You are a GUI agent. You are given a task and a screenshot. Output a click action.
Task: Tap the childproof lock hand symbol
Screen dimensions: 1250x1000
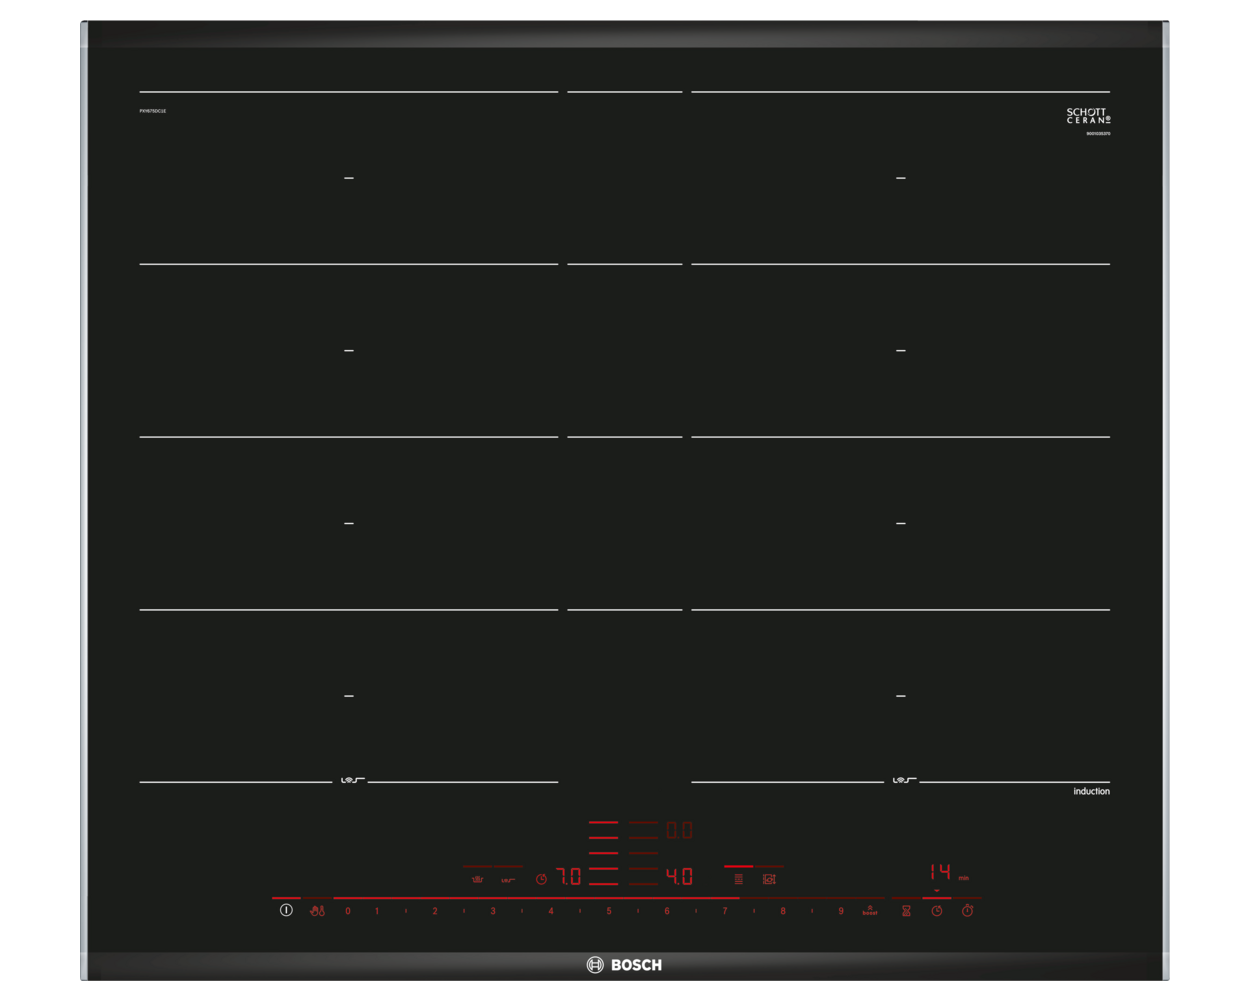pos(317,911)
